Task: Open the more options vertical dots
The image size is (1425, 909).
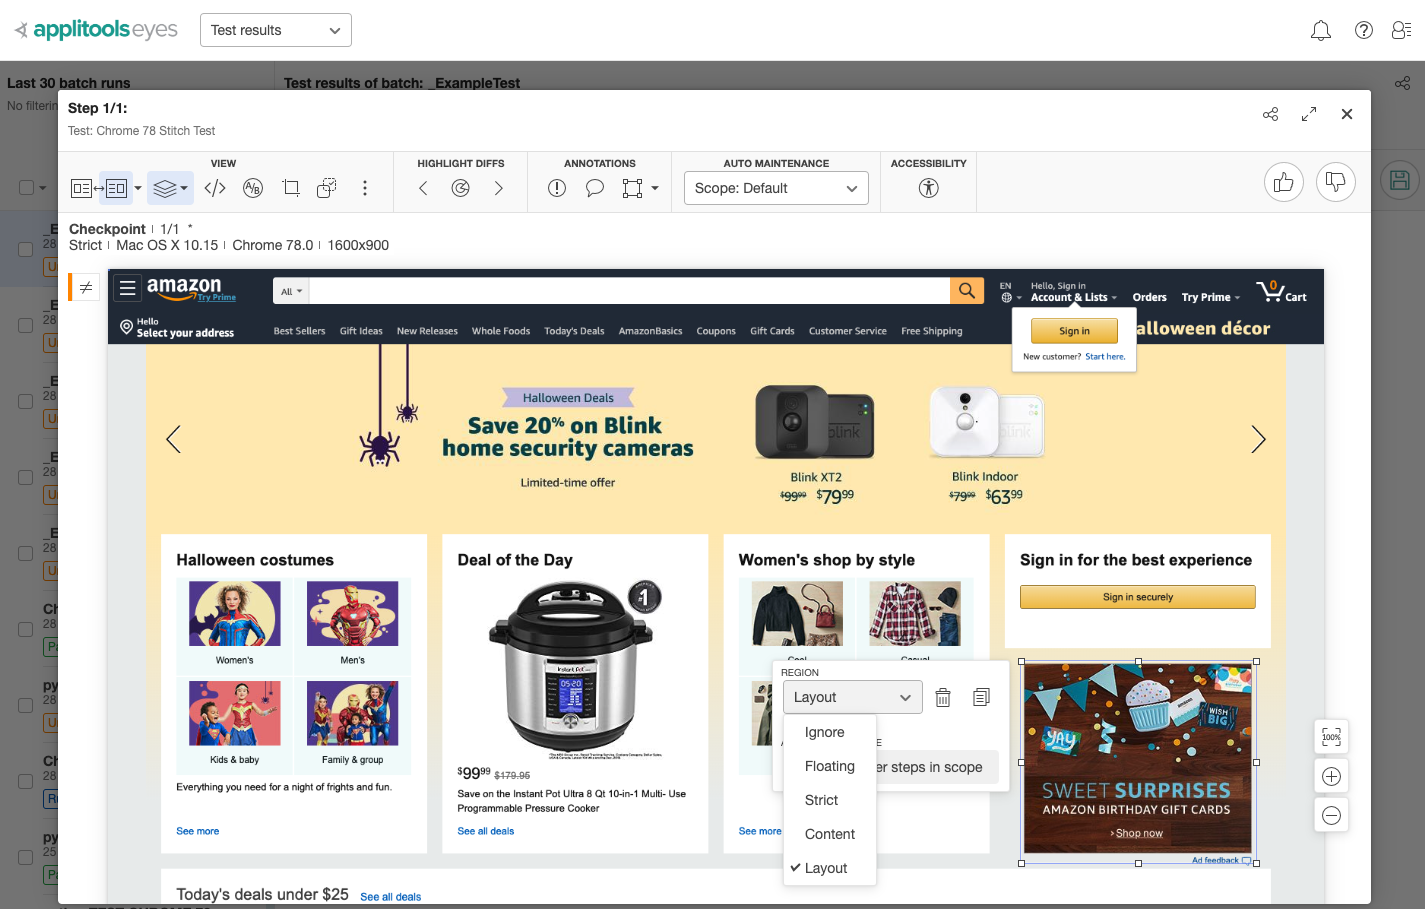Action: point(365,188)
